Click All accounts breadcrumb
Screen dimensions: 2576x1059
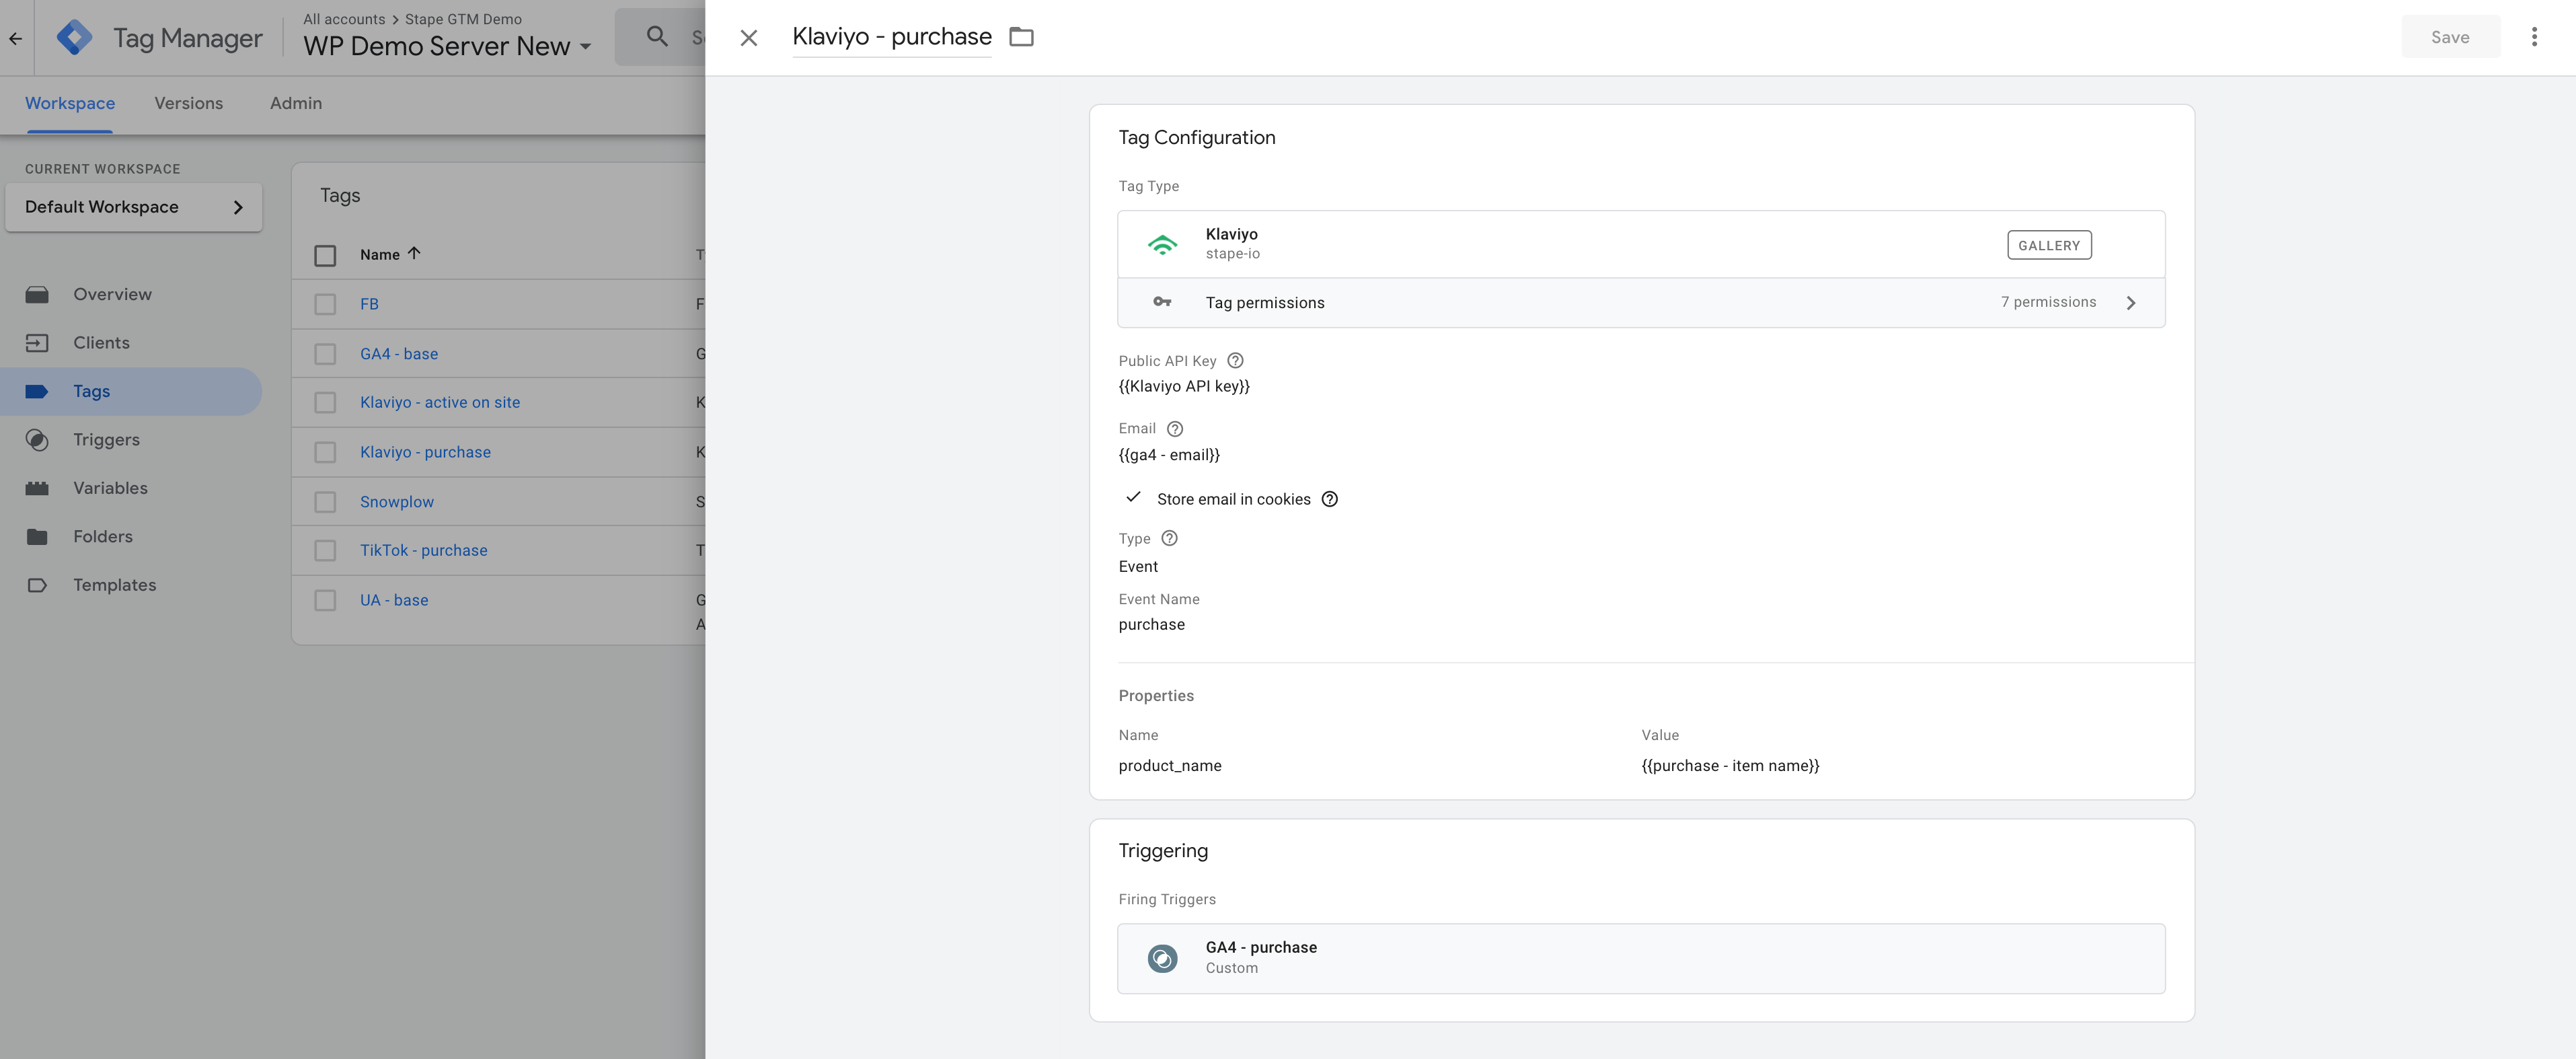344,19
